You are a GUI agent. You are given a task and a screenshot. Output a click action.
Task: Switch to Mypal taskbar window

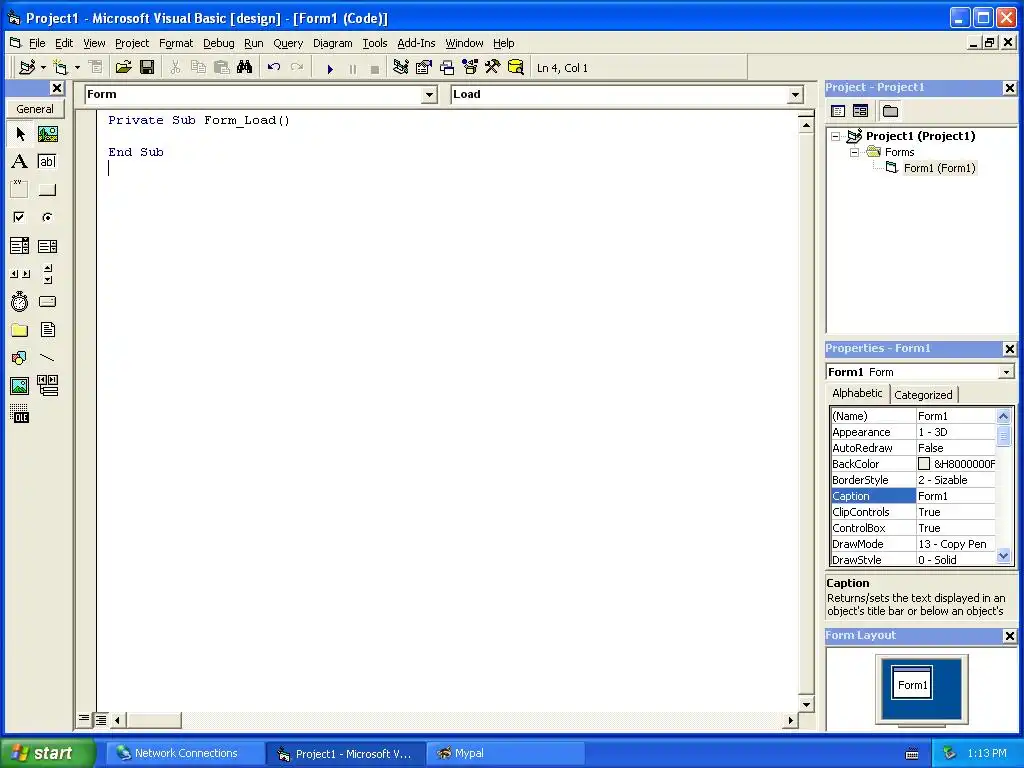tap(505, 754)
